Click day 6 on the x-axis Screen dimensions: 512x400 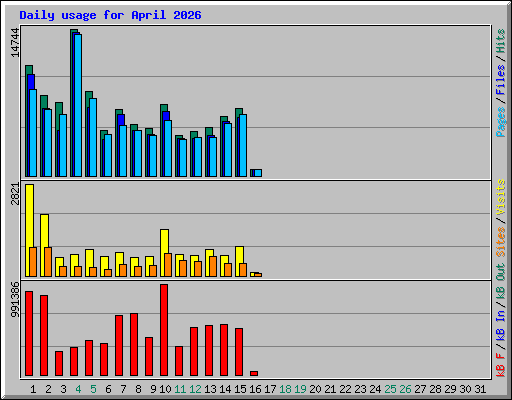pos(108,389)
